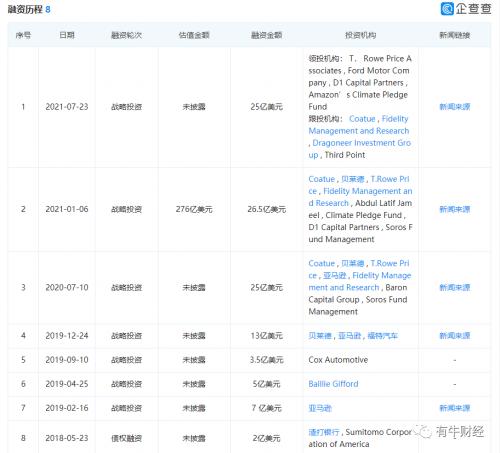
Task: Open 新闻来源 link for 2021-07-23 round
Action: tap(455, 107)
